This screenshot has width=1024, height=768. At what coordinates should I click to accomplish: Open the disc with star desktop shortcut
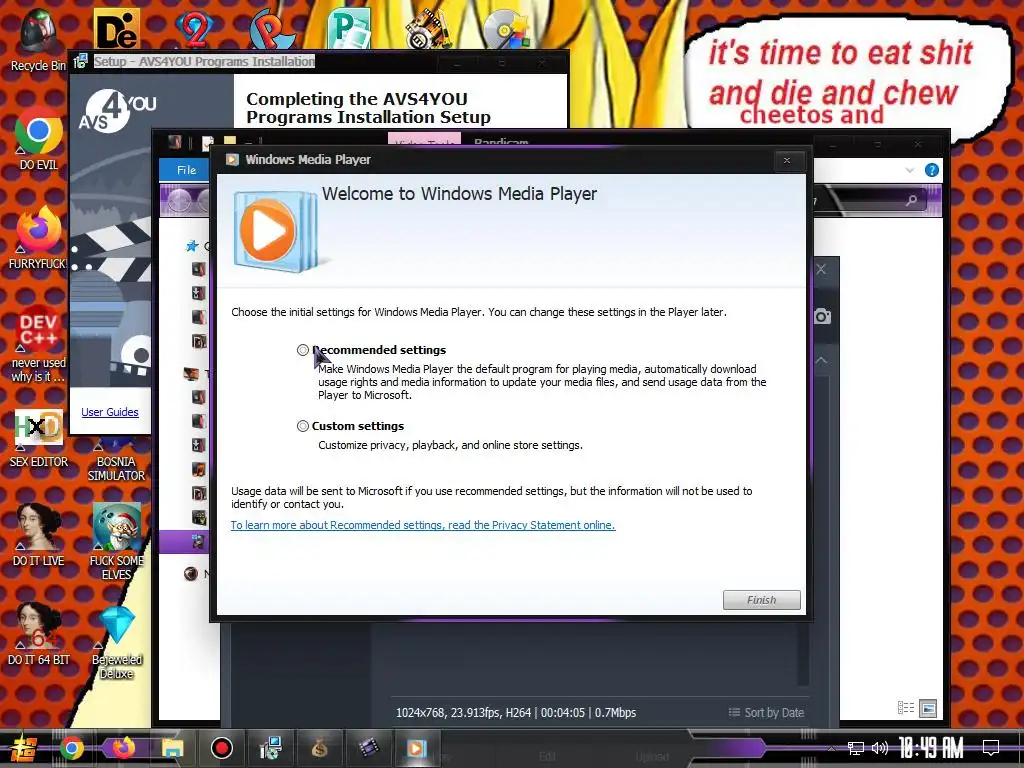pos(506,29)
